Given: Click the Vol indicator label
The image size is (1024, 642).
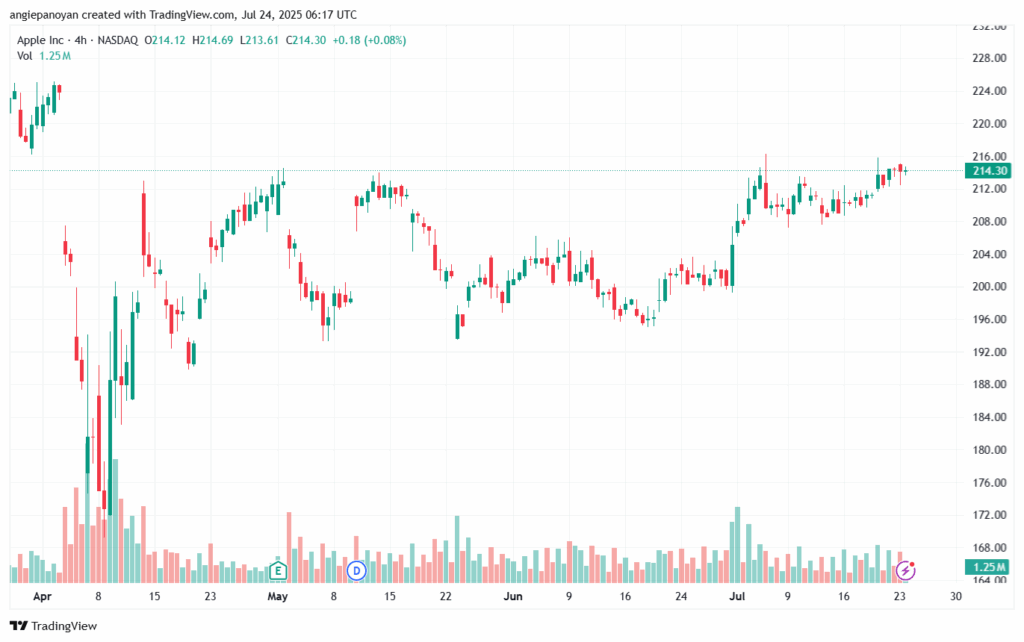Looking at the screenshot, I should pyautogui.click(x=24, y=56).
